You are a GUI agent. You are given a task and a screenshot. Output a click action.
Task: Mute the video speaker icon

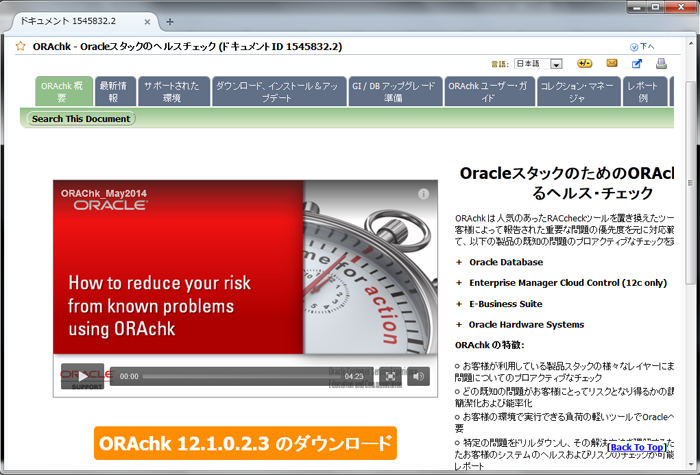click(418, 376)
